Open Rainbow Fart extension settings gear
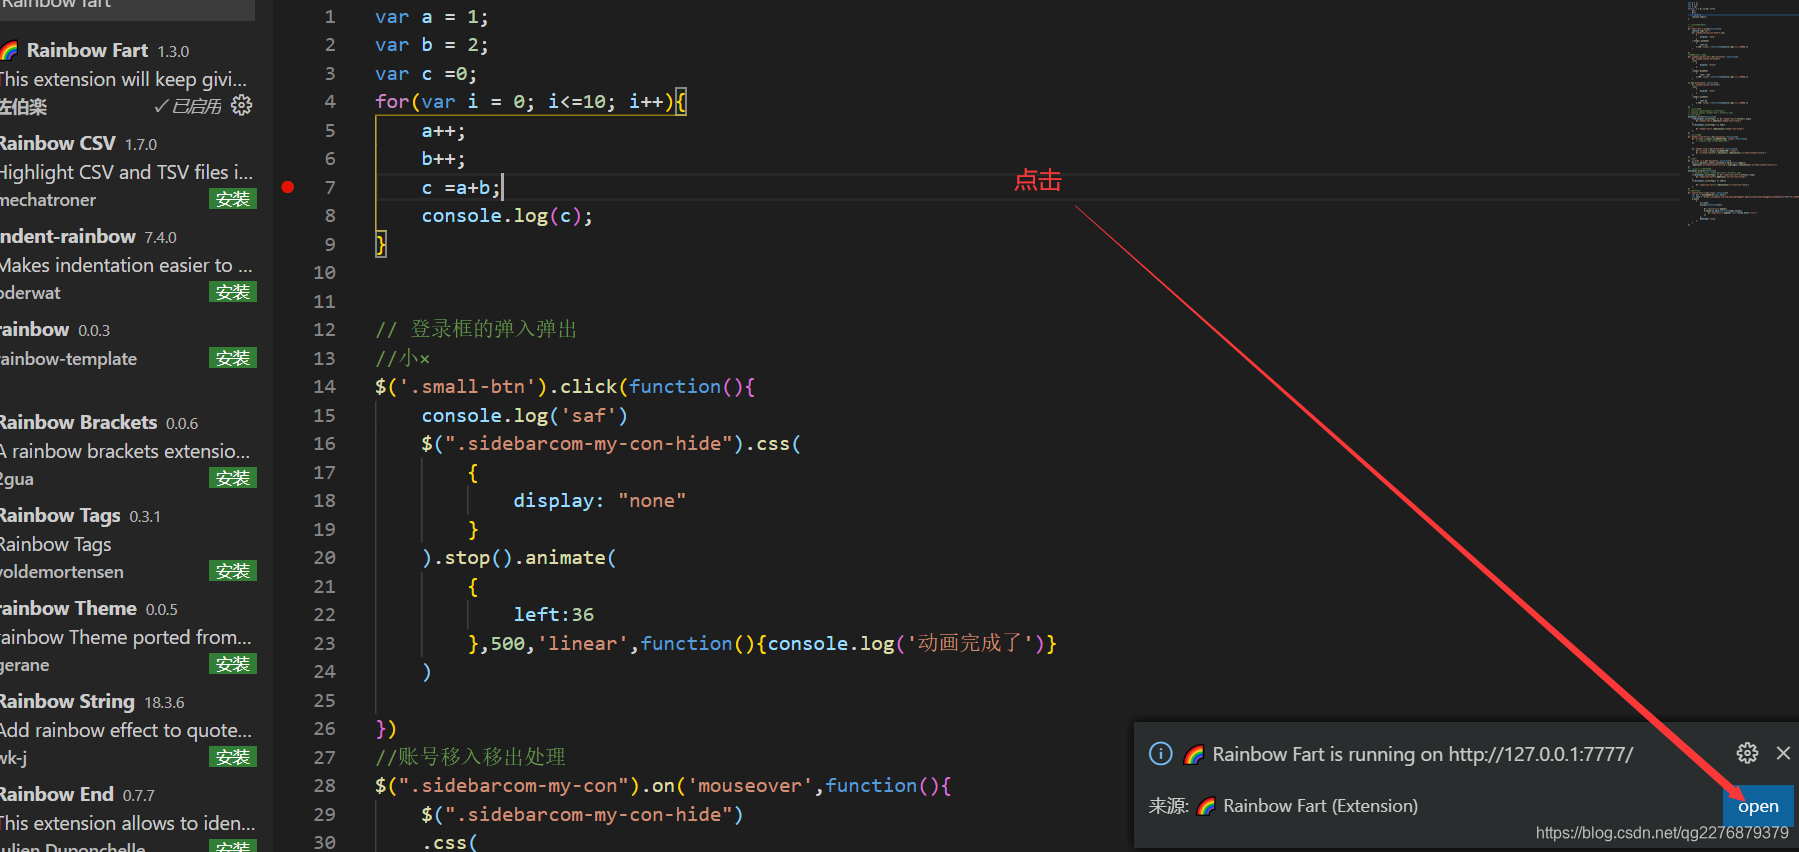This screenshot has width=1799, height=852. (242, 105)
